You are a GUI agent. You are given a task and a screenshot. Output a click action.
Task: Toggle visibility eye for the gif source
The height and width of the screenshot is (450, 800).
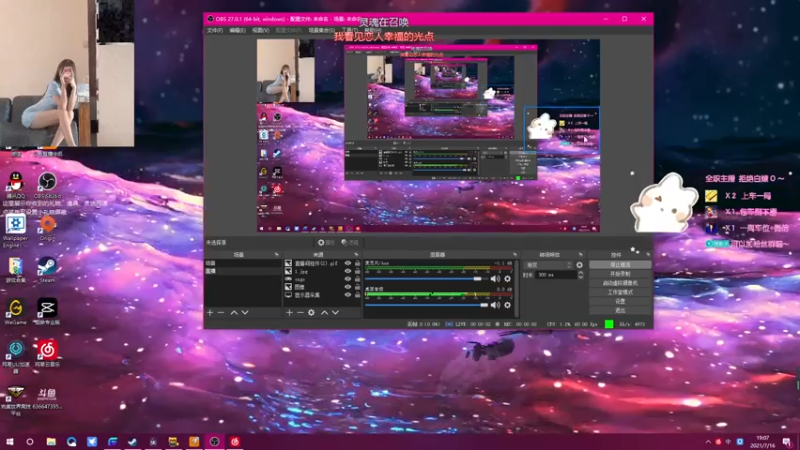(348, 263)
